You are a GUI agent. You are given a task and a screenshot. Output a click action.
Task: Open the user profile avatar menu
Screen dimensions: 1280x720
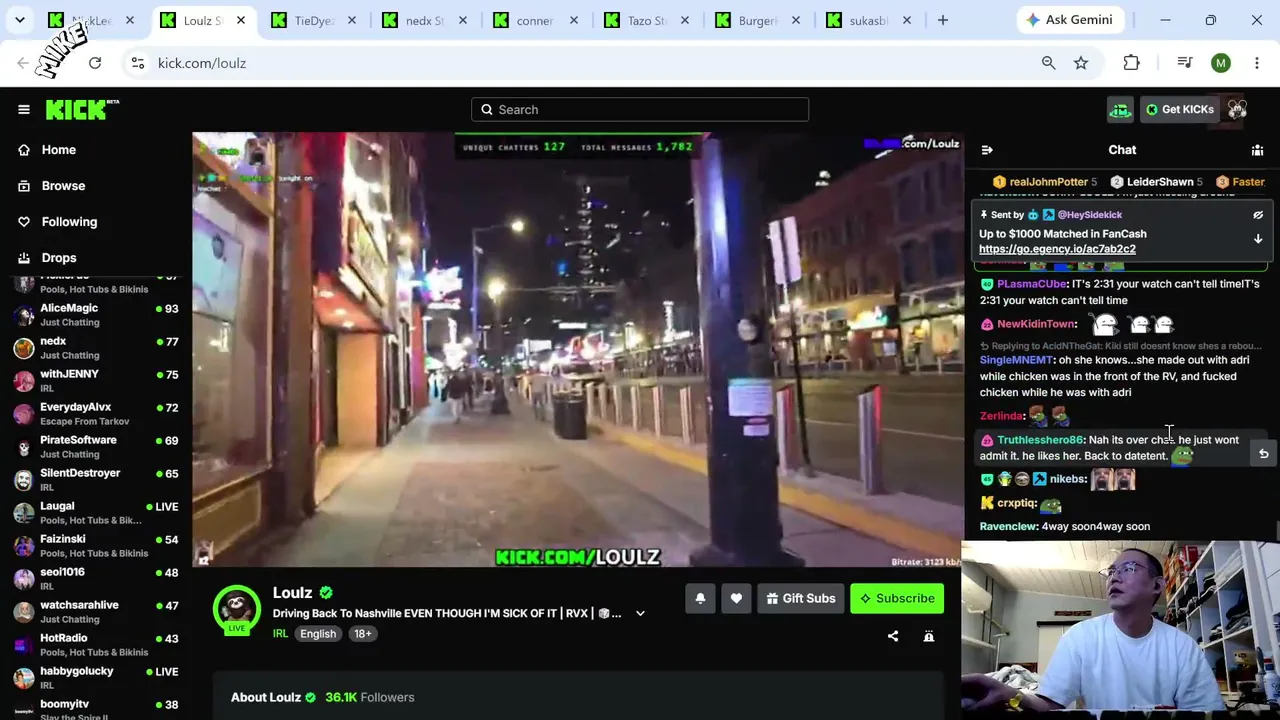click(1237, 109)
